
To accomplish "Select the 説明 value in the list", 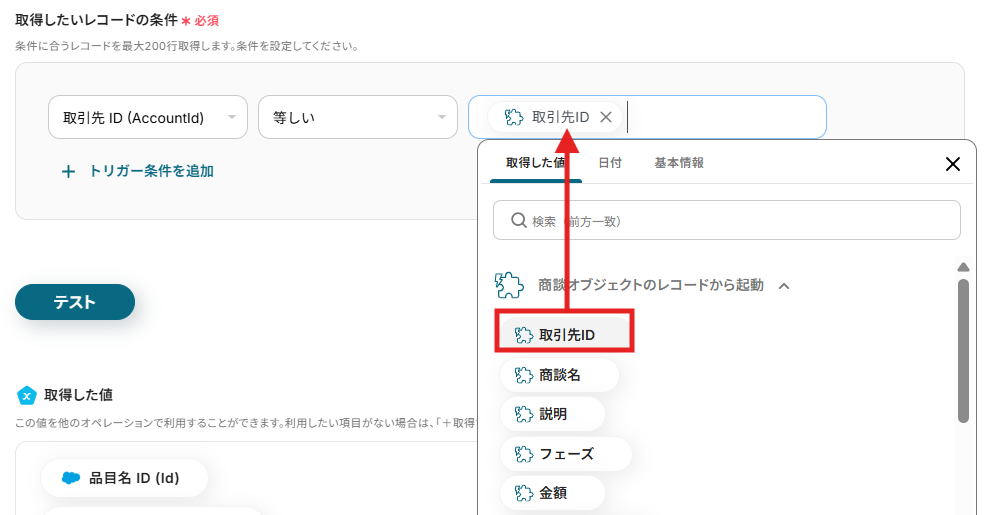I will click(552, 414).
